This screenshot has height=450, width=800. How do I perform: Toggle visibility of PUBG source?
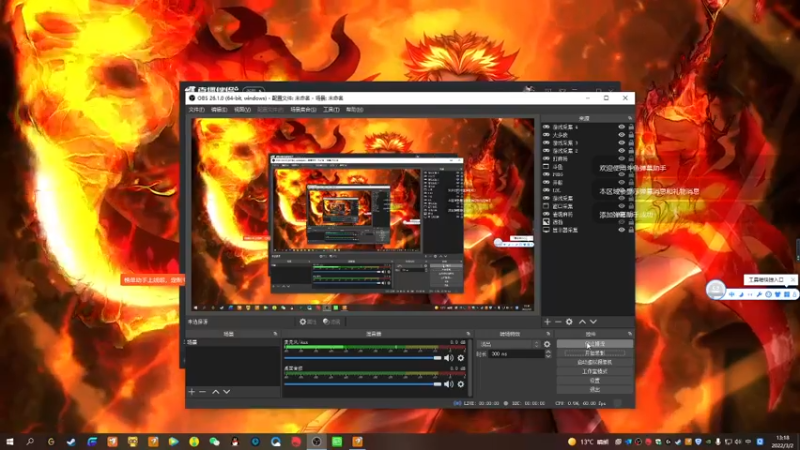pyautogui.click(x=621, y=174)
